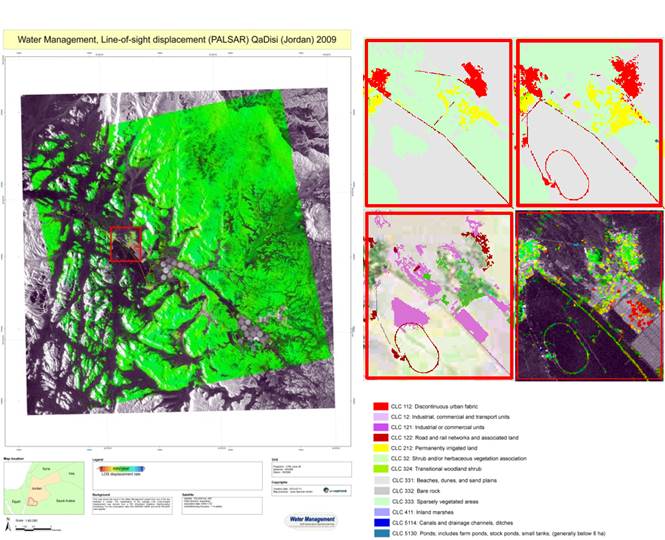Click the Jordan label in the location inset
The height and width of the screenshot is (540, 665).
pos(38,488)
